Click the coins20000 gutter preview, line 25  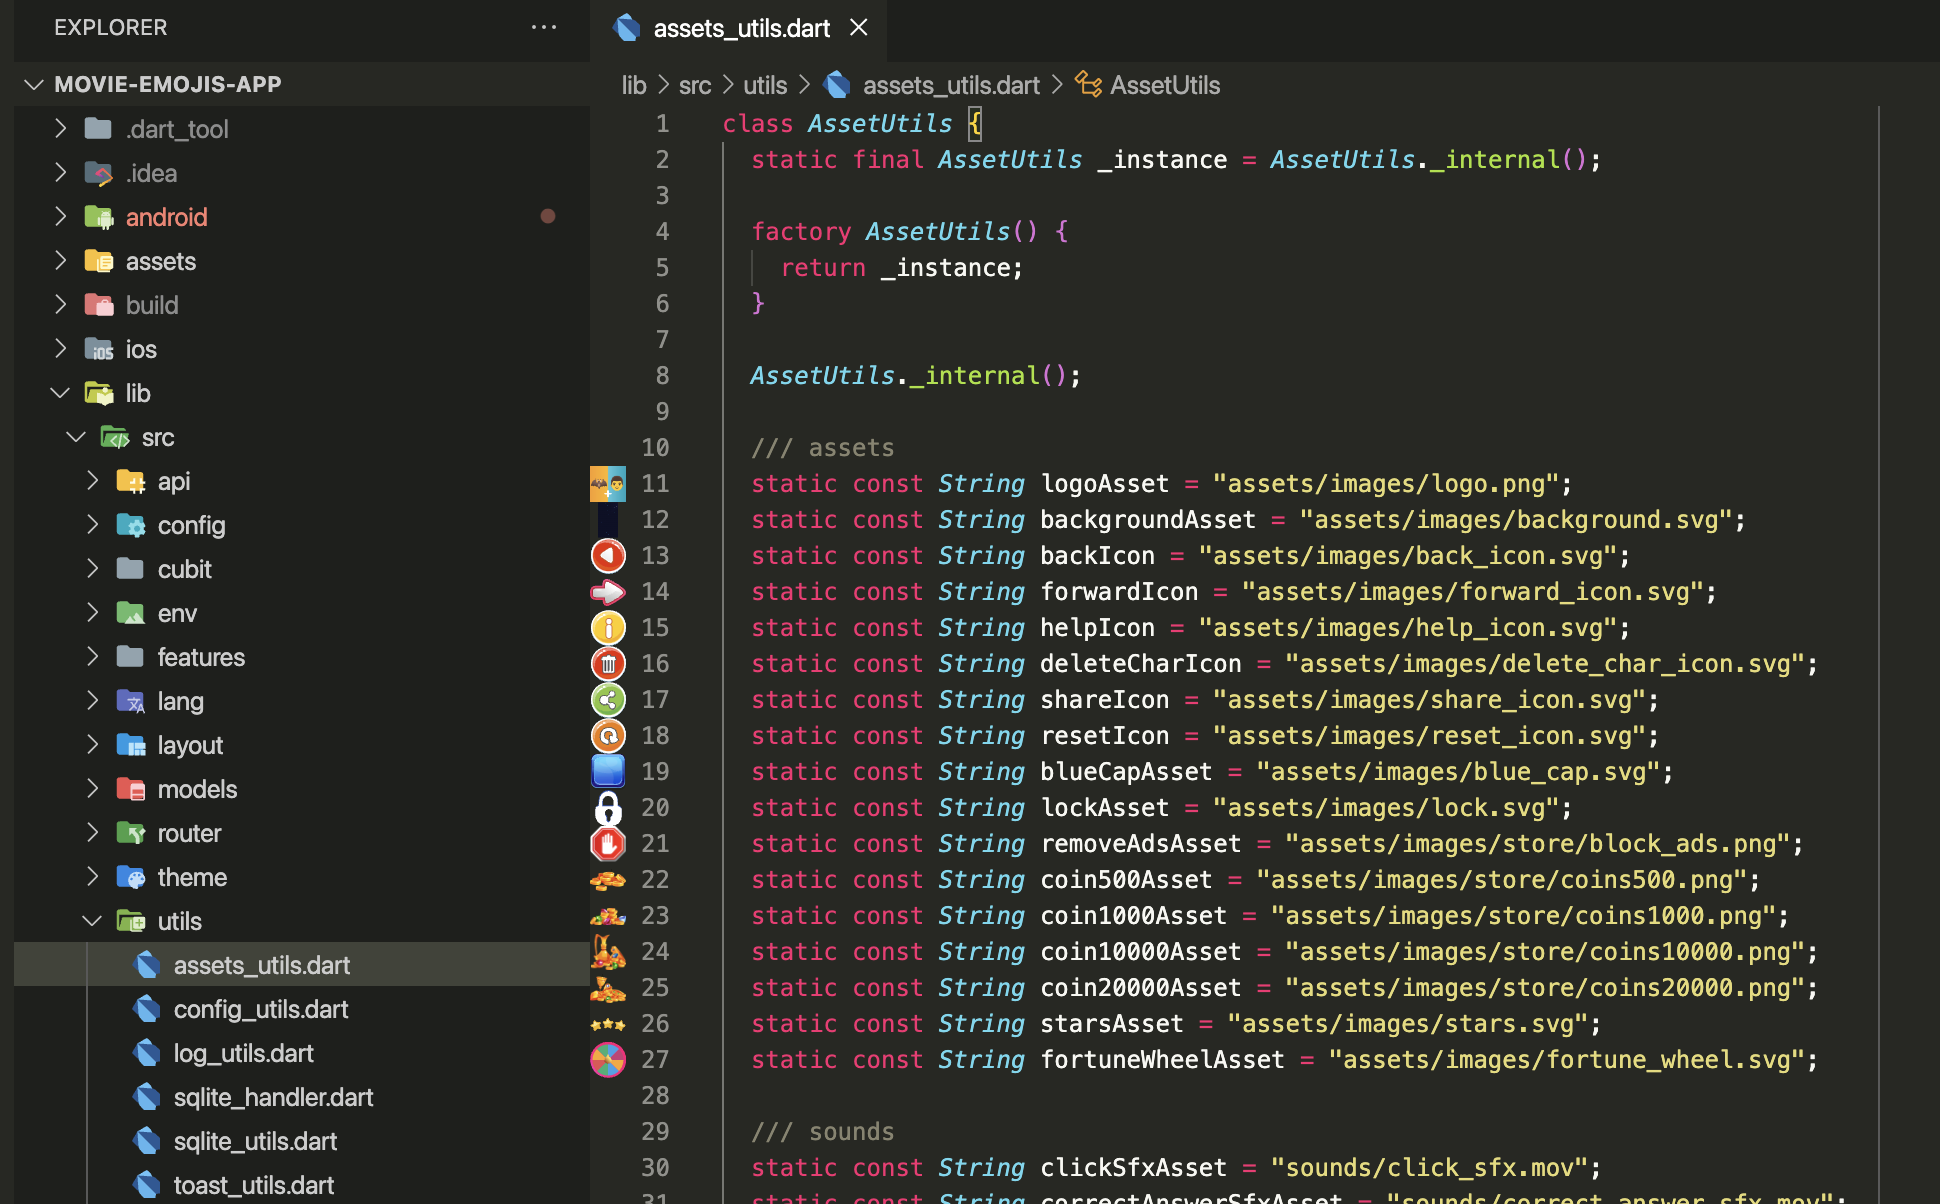coord(608,988)
